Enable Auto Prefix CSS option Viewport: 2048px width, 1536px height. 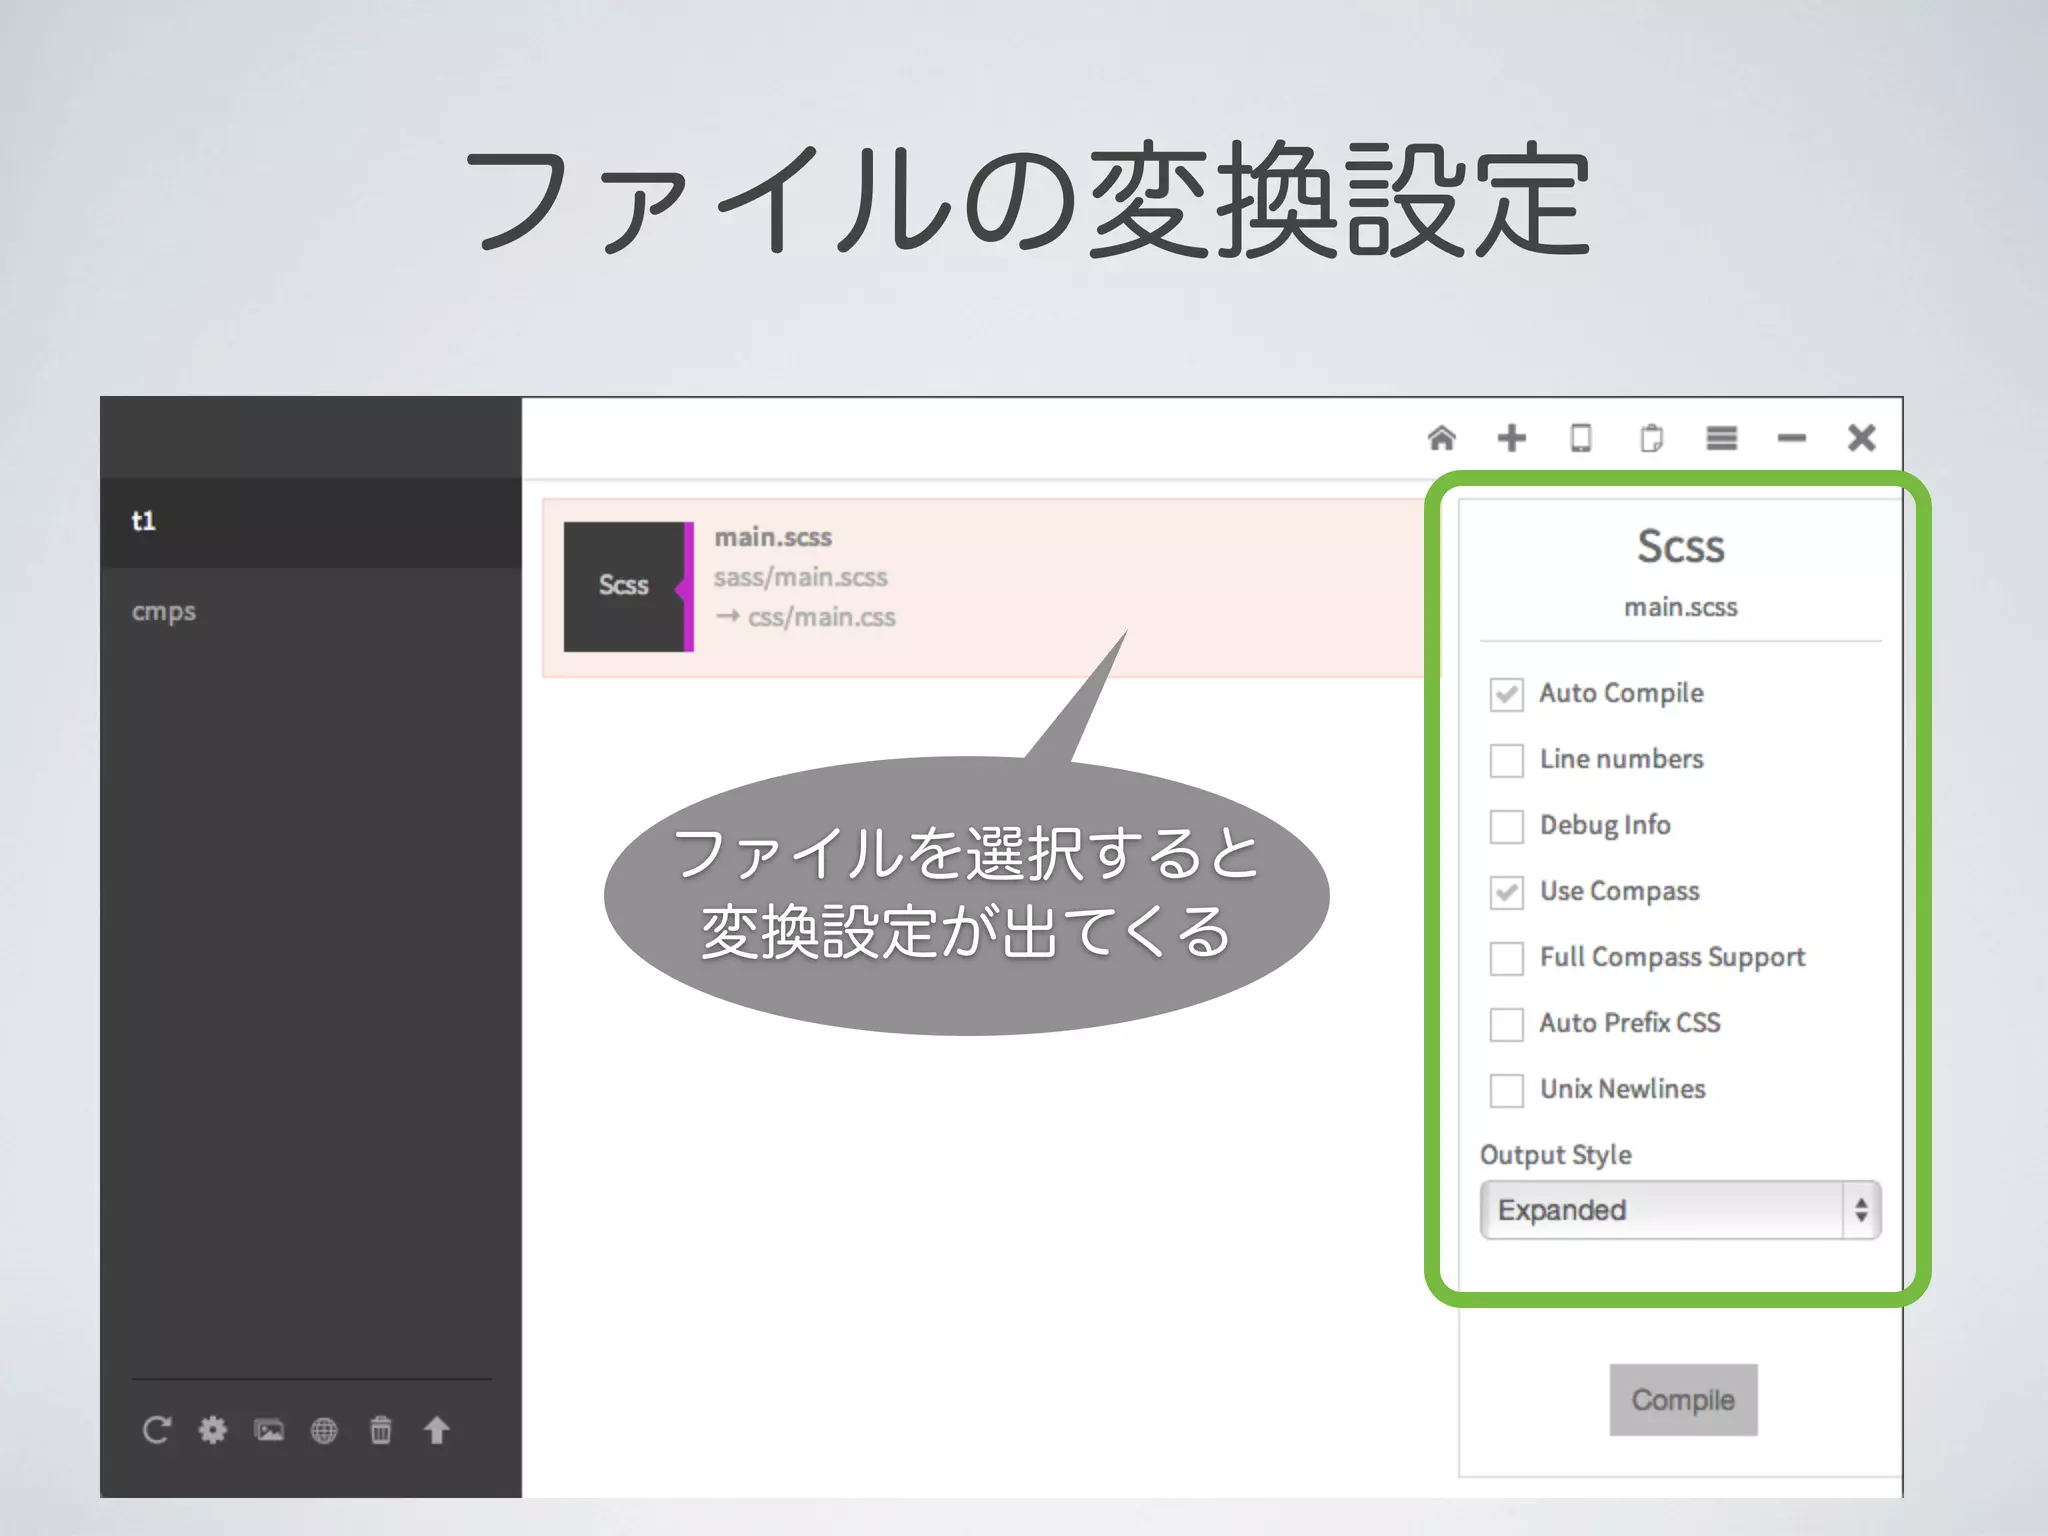point(1506,1024)
